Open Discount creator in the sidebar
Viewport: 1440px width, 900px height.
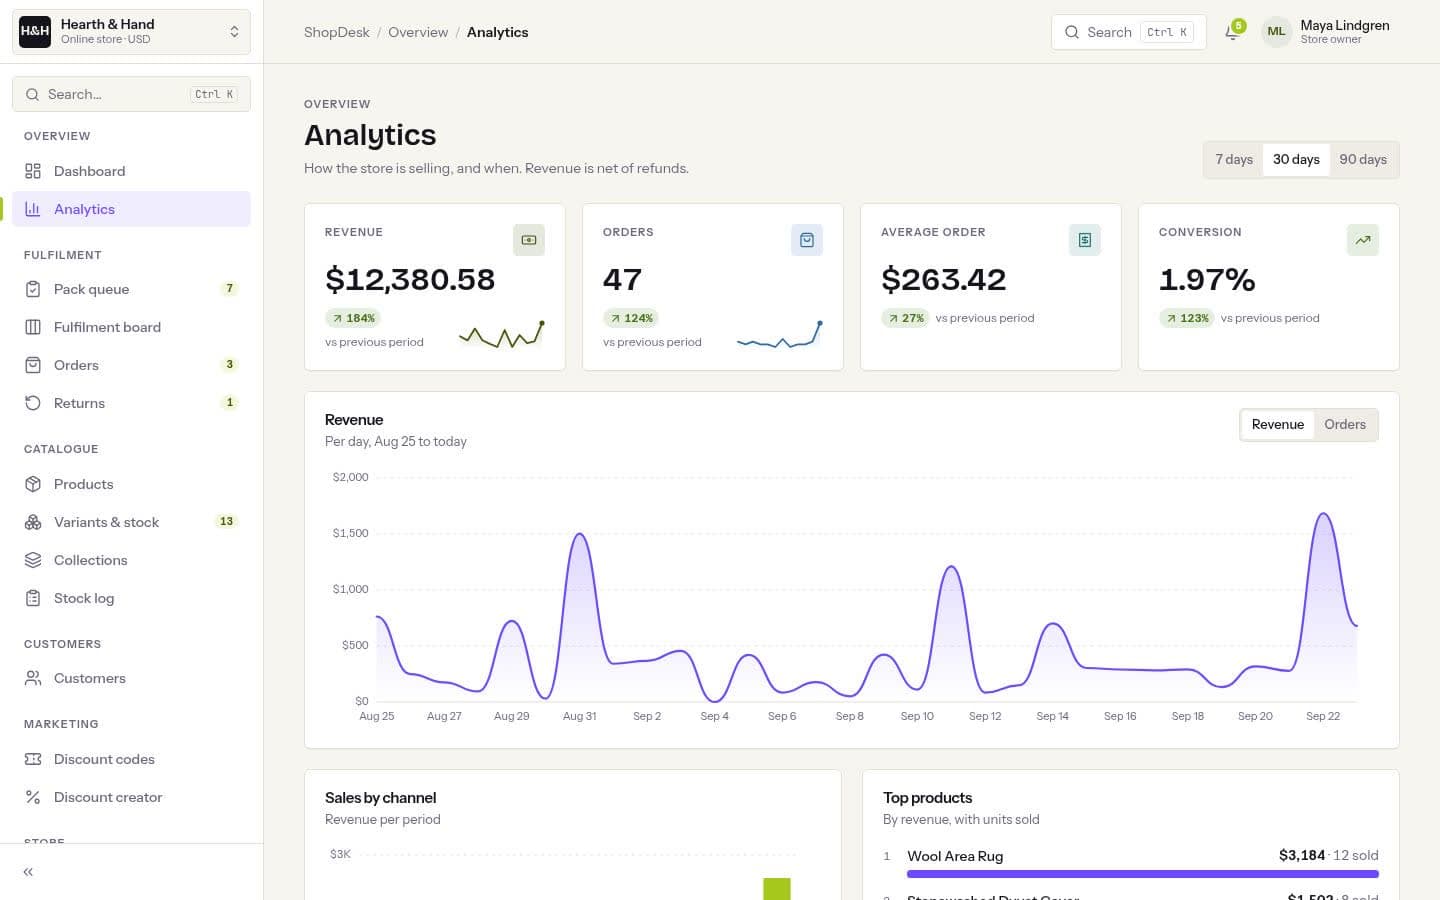click(x=131, y=797)
